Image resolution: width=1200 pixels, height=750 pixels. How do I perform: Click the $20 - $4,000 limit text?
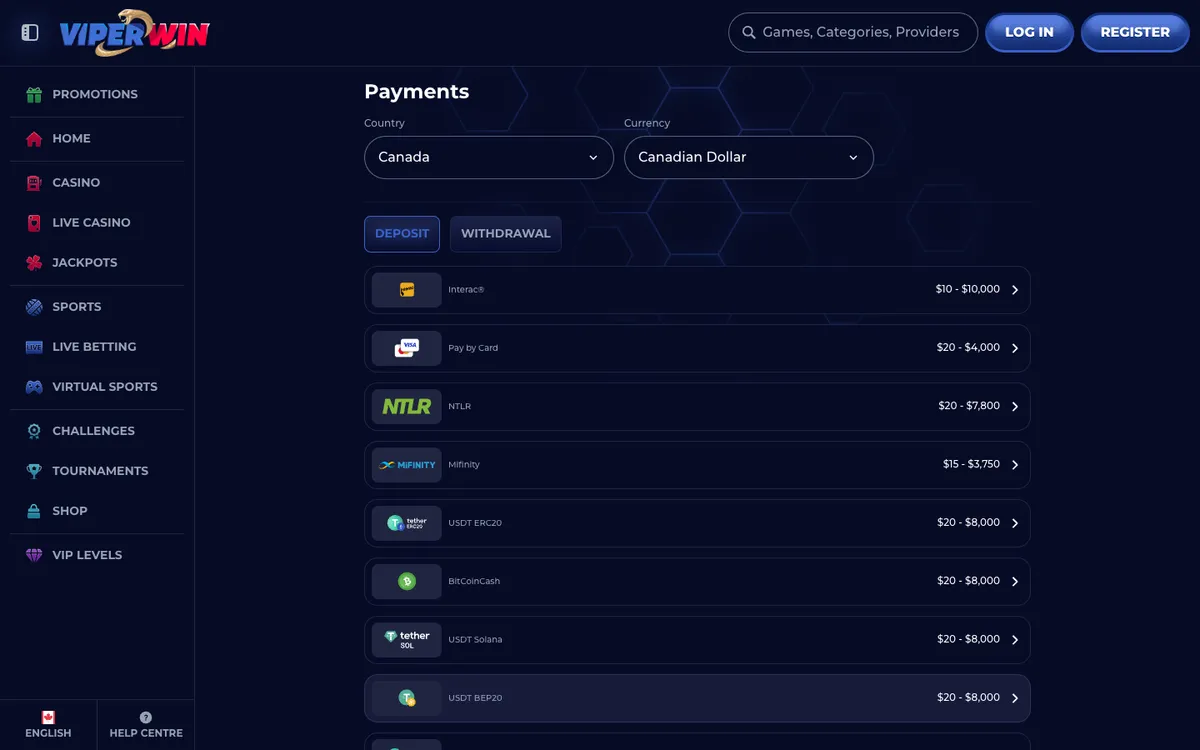point(968,348)
